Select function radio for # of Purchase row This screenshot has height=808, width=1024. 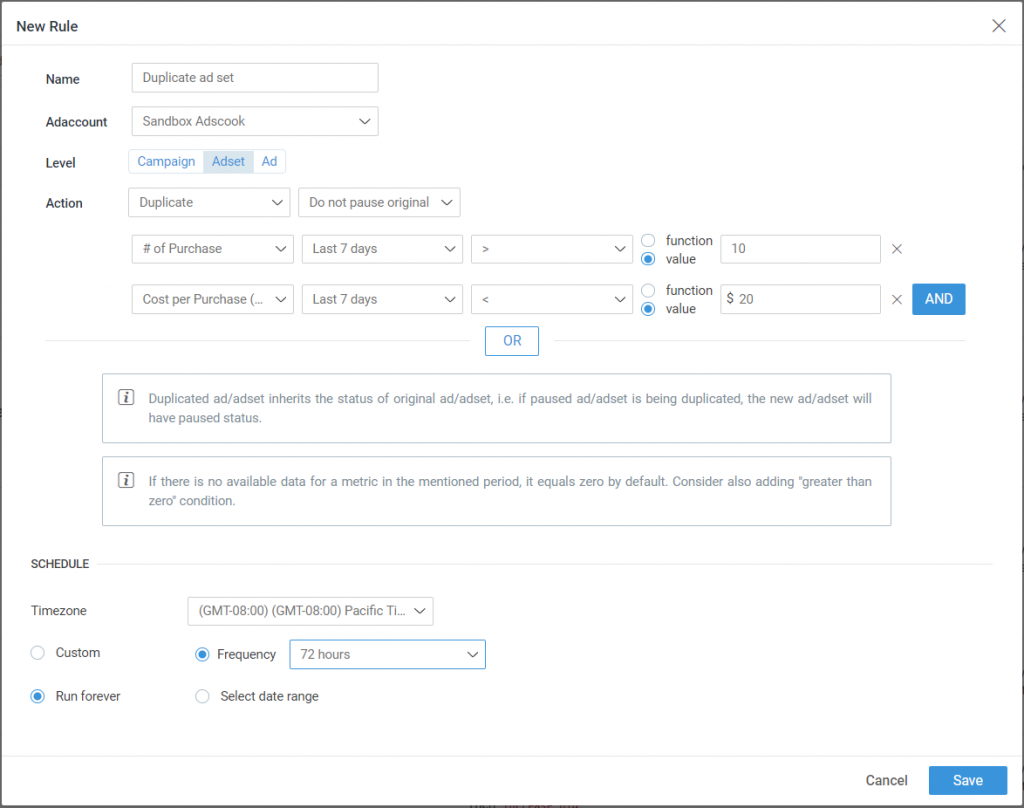click(648, 240)
